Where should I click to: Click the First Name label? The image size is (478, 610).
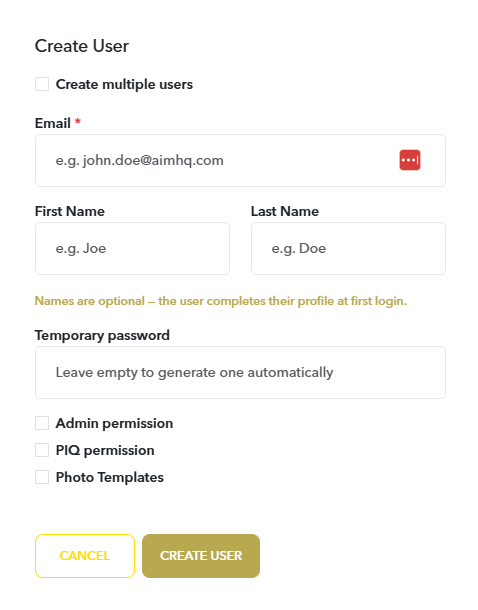click(x=70, y=211)
